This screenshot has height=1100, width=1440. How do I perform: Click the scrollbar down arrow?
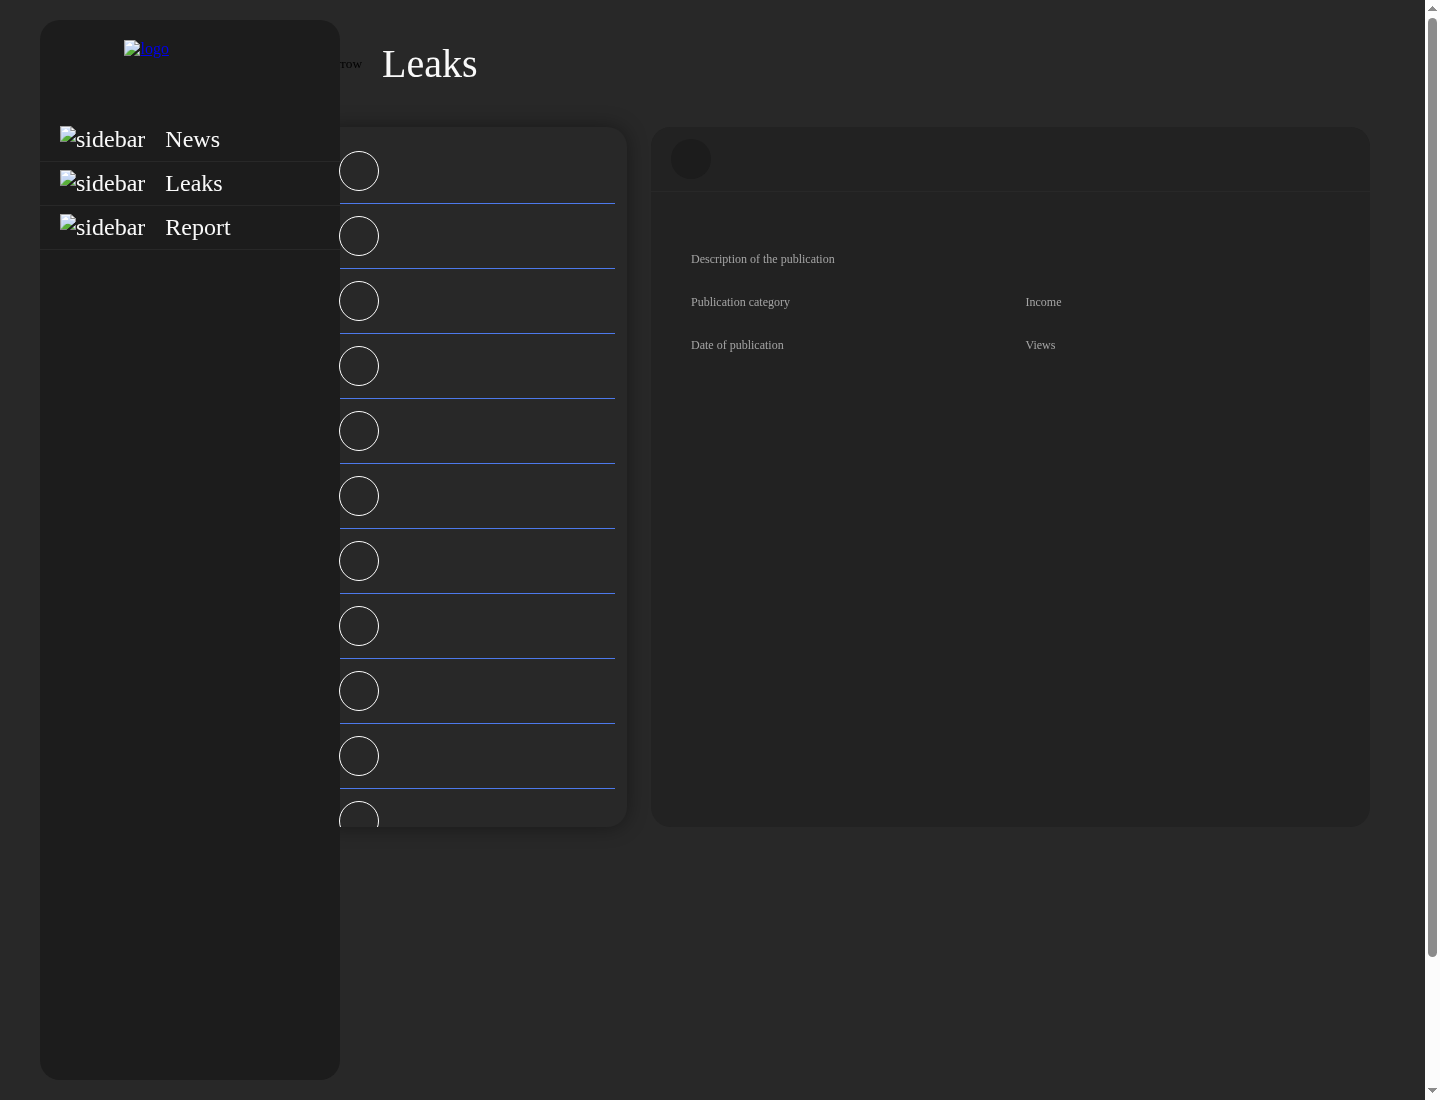pos(1432,1091)
